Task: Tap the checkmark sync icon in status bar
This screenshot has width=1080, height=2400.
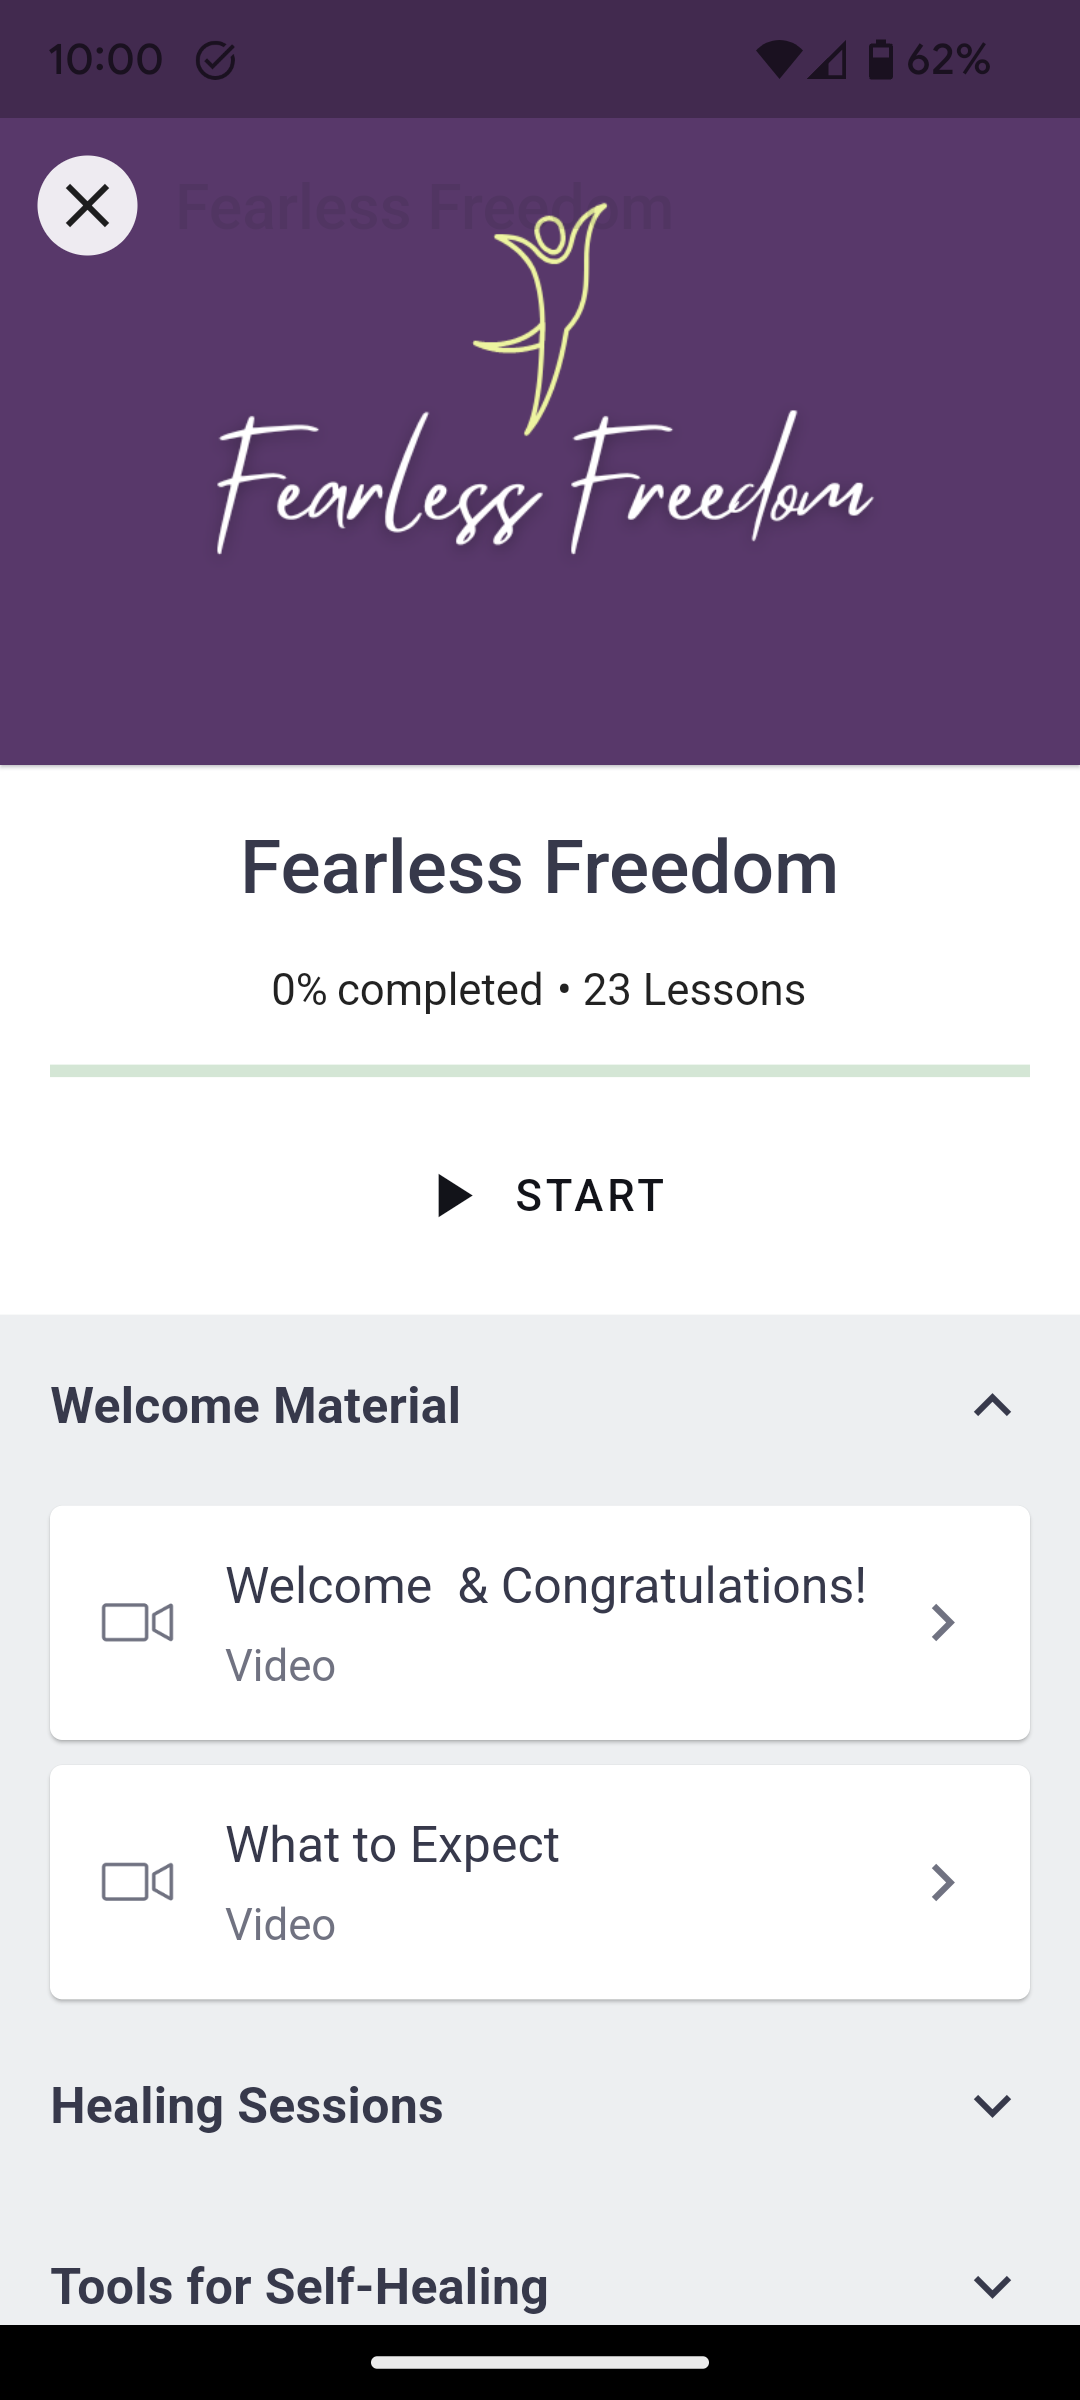Action: click(x=215, y=61)
